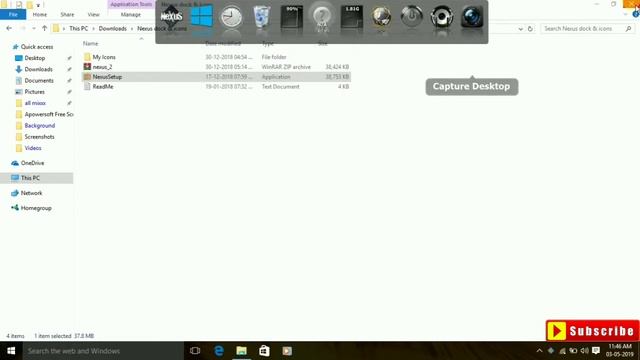This screenshot has width=640, height=360.
Task: Click the power button icon in the dock
Action: coord(411,17)
